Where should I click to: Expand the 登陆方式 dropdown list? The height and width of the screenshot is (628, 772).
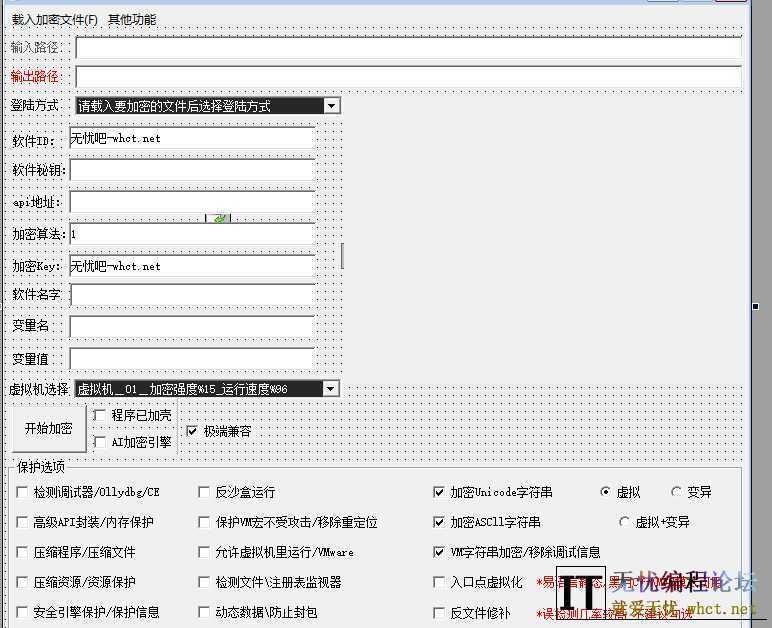pos(331,105)
